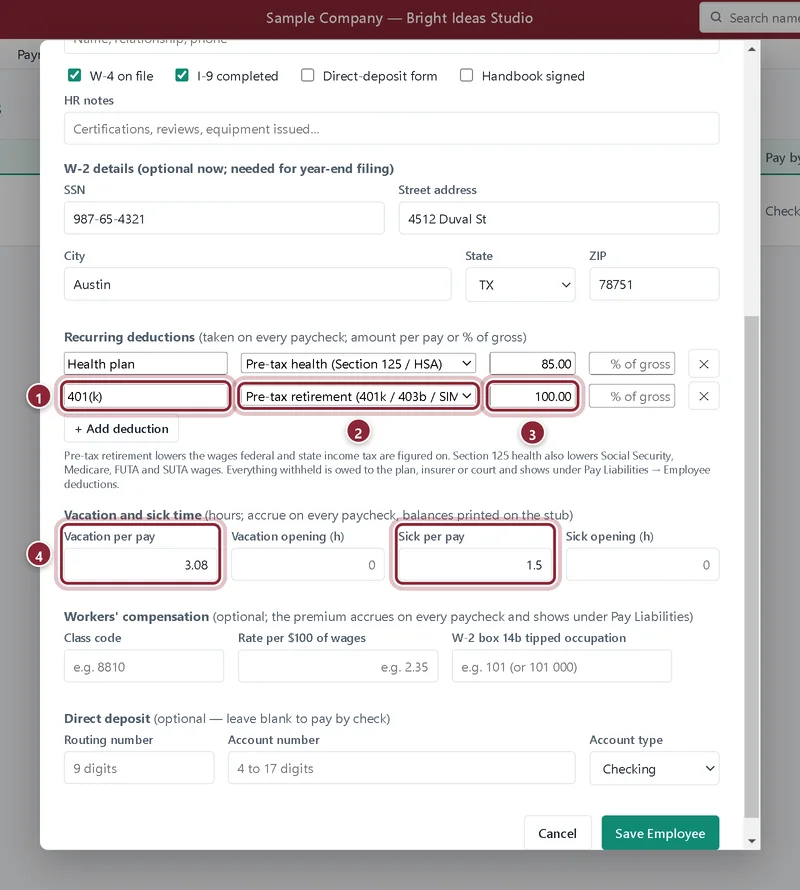Viewport: 800px width, 890px height.
Task: Open Pre-tax retirement deduction type dropdown
Action: tap(358, 396)
